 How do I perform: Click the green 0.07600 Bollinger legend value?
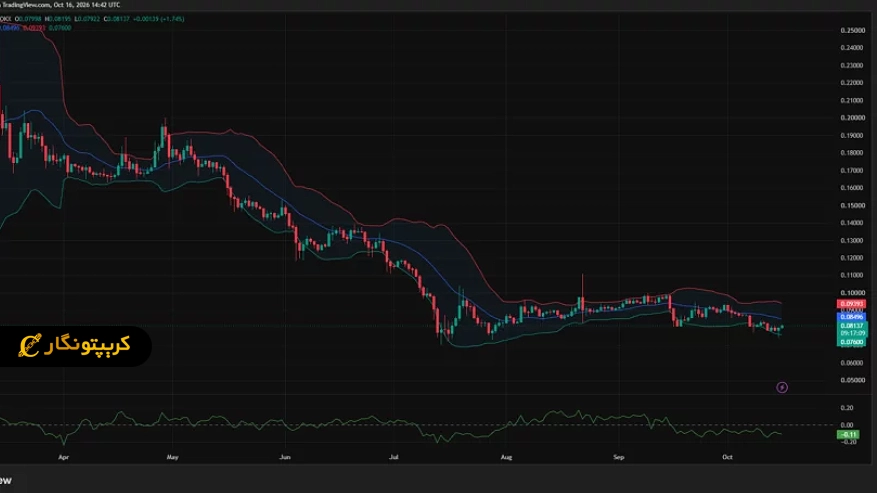click(60, 28)
